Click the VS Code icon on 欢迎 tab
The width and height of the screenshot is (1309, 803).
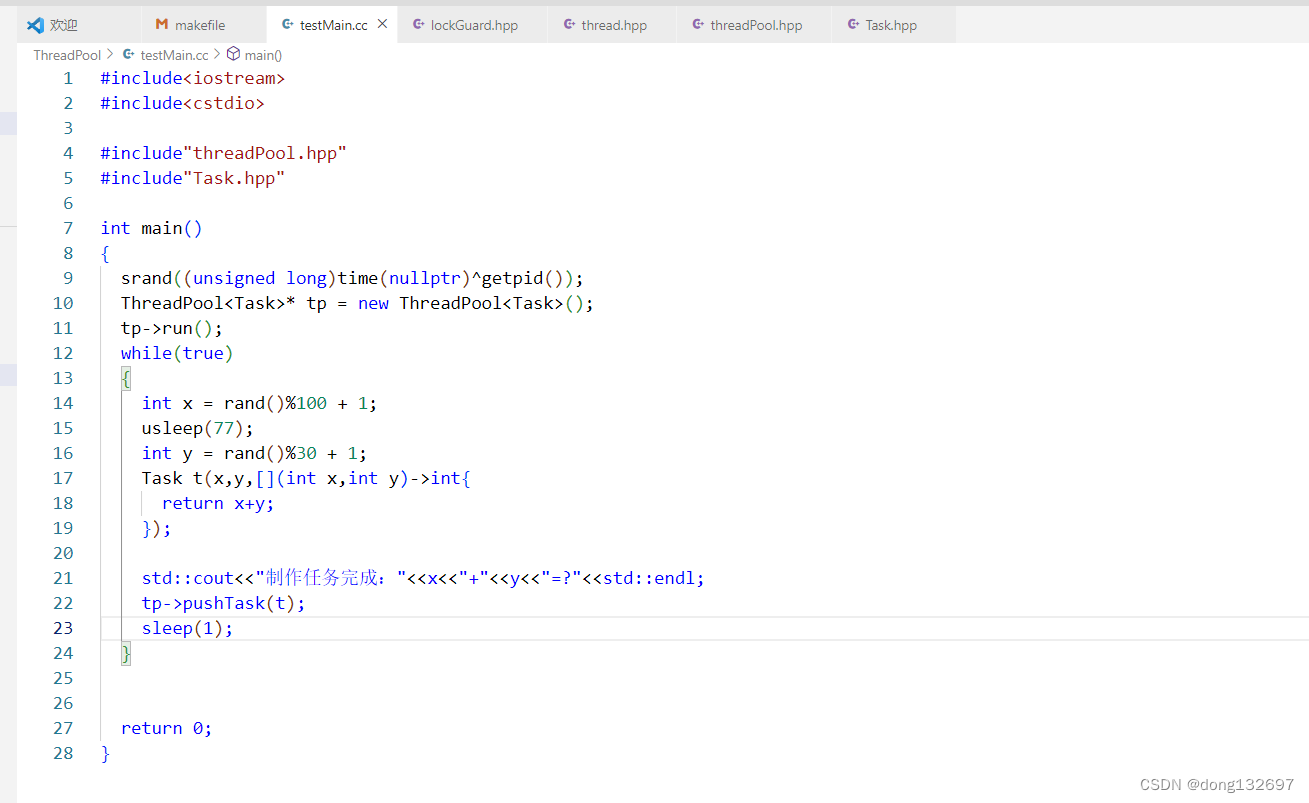click(36, 25)
